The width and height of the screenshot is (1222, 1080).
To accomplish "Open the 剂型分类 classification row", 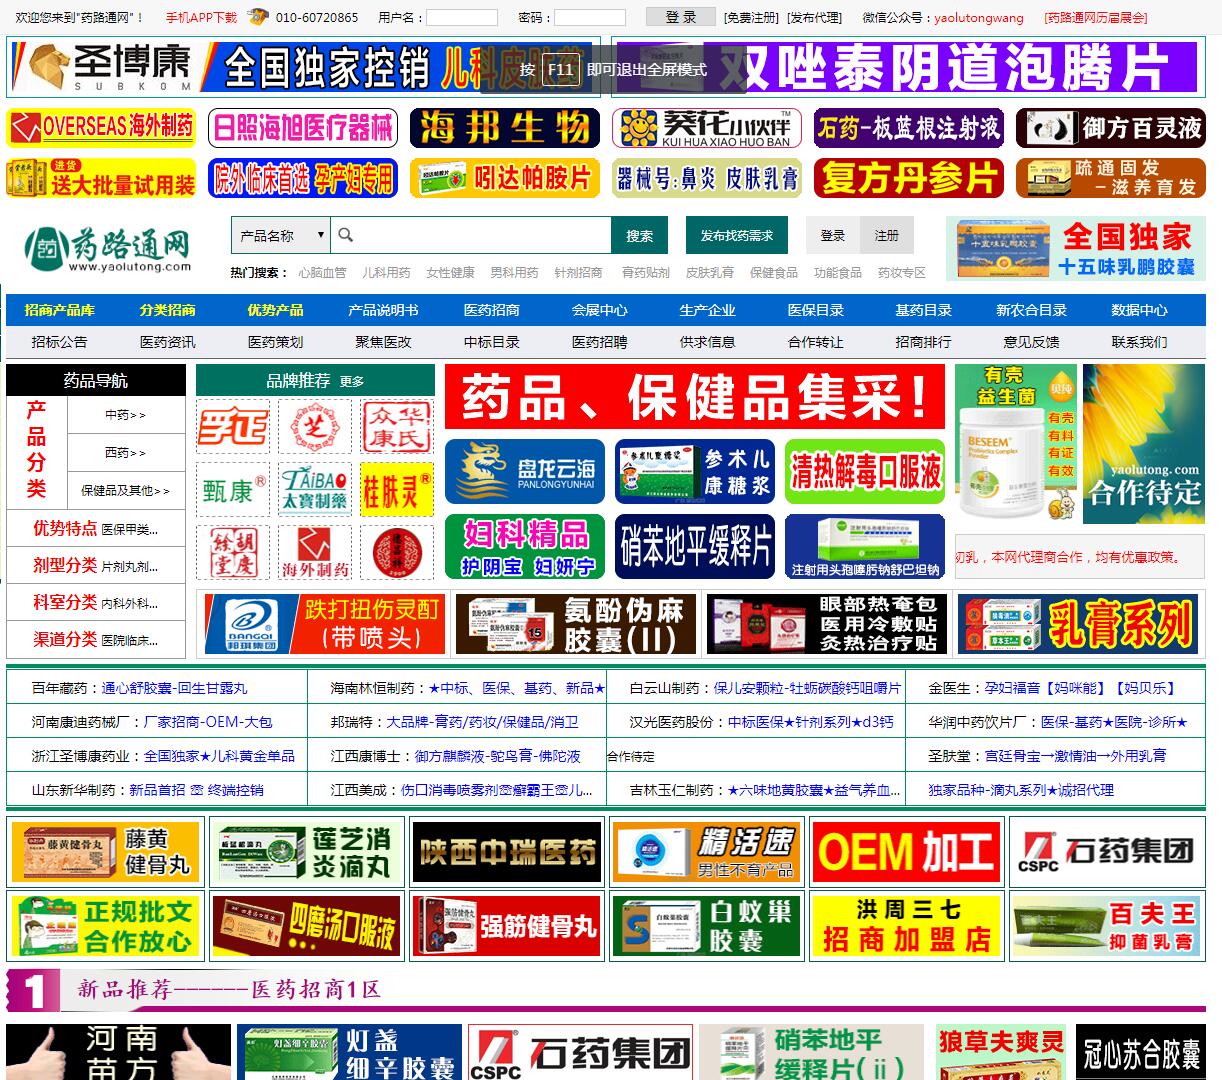I will (x=96, y=565).
